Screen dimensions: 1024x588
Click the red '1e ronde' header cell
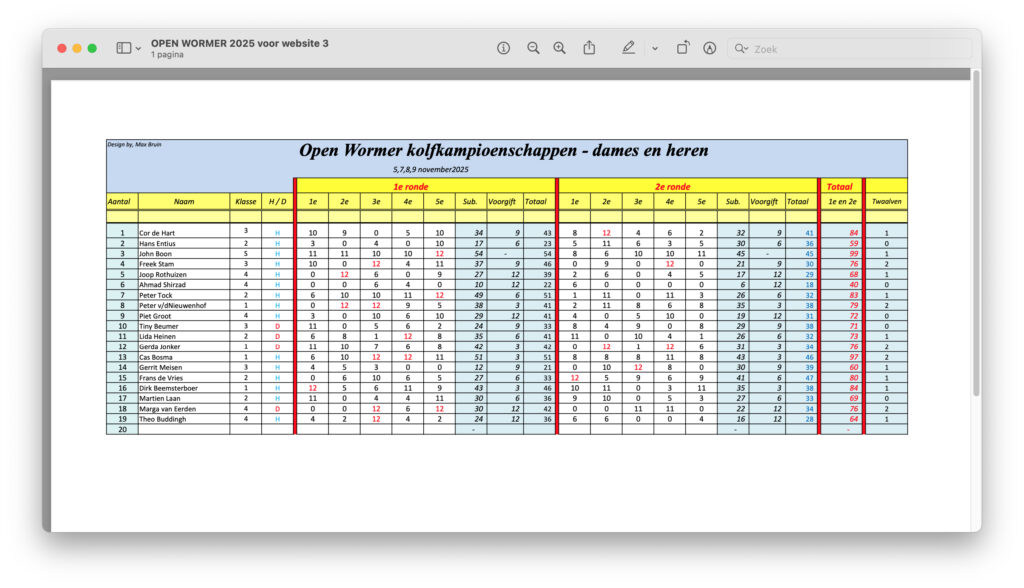411,186
